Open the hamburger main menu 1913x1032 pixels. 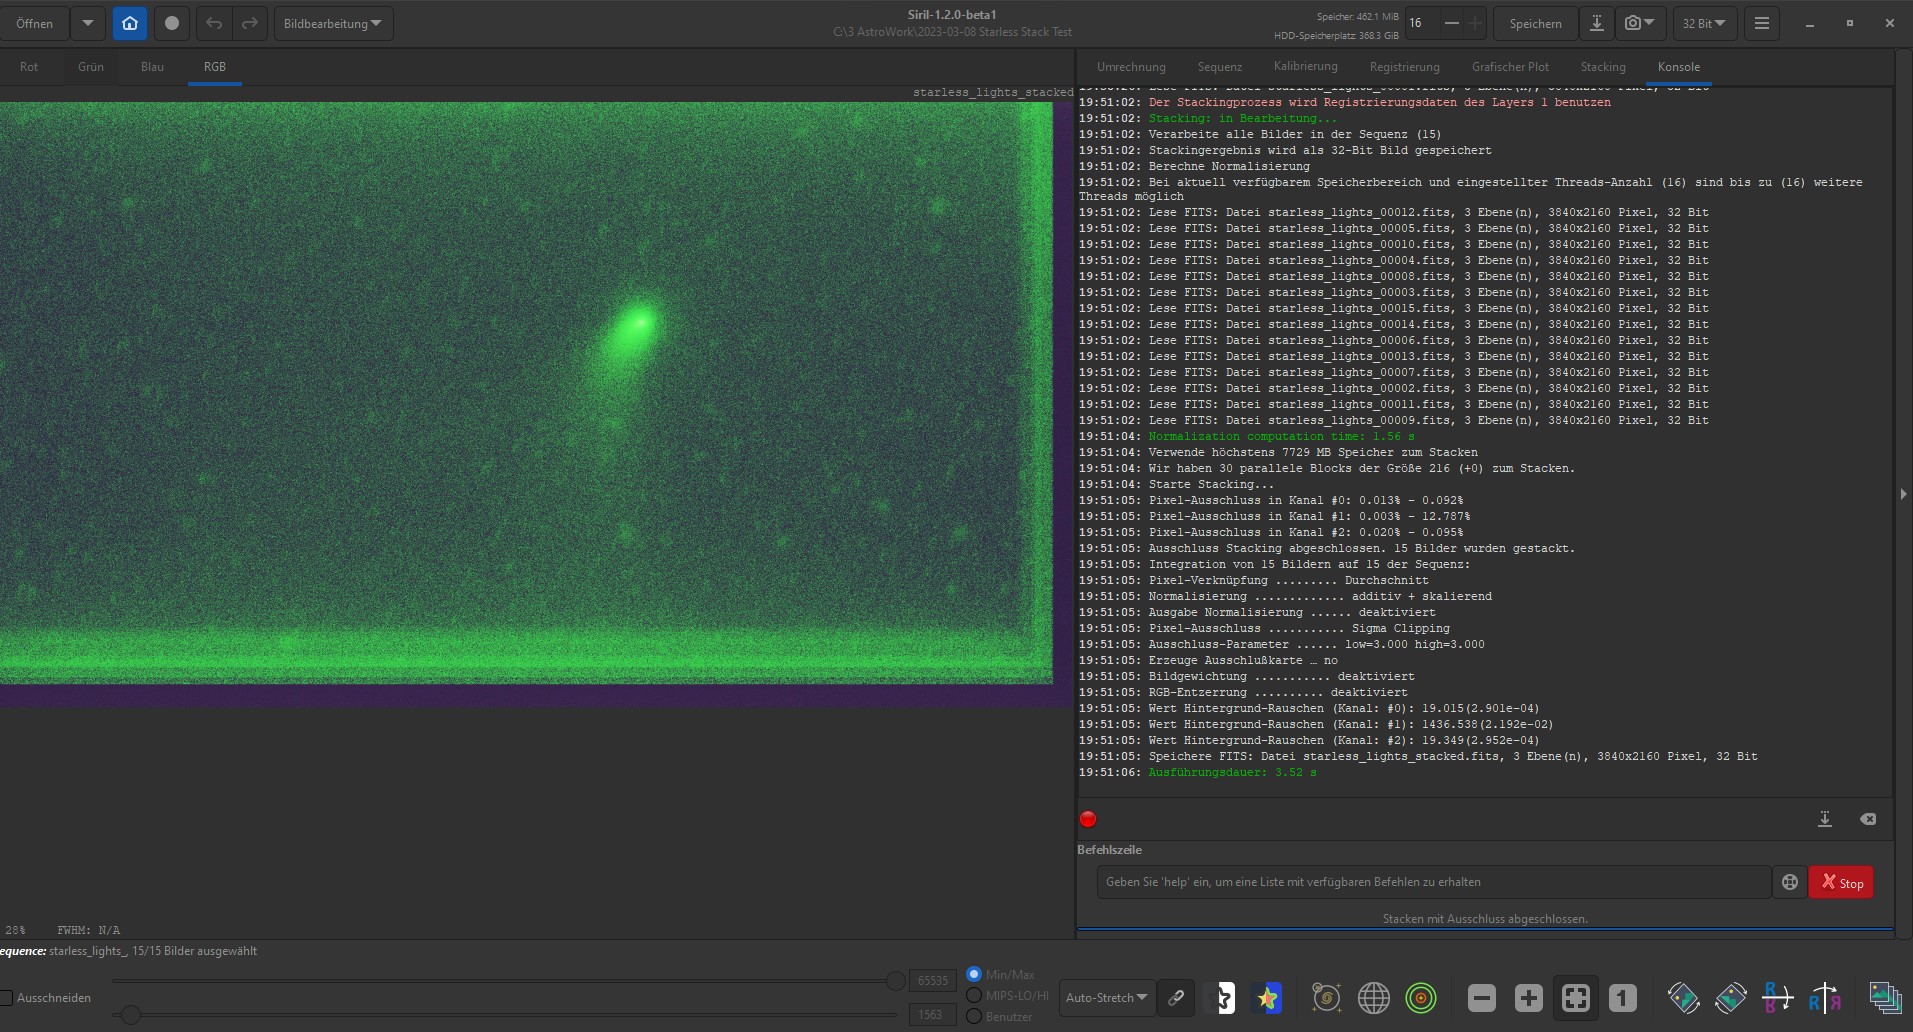point(1762,23)
